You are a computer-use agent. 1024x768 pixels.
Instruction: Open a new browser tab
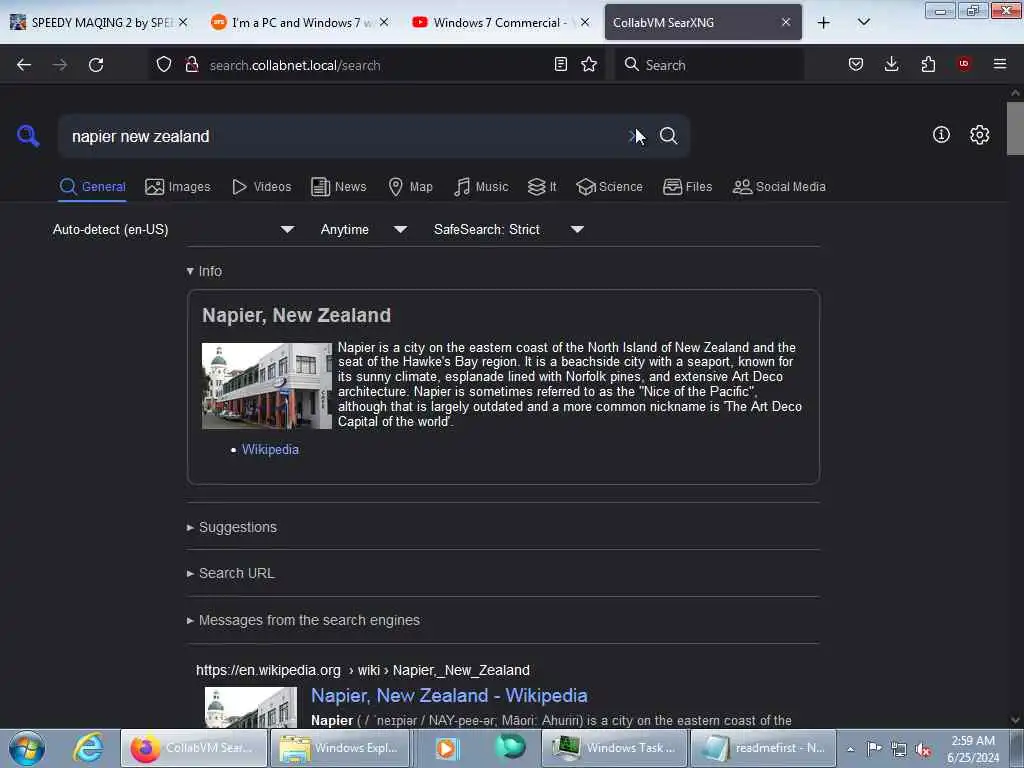point(824,23)
